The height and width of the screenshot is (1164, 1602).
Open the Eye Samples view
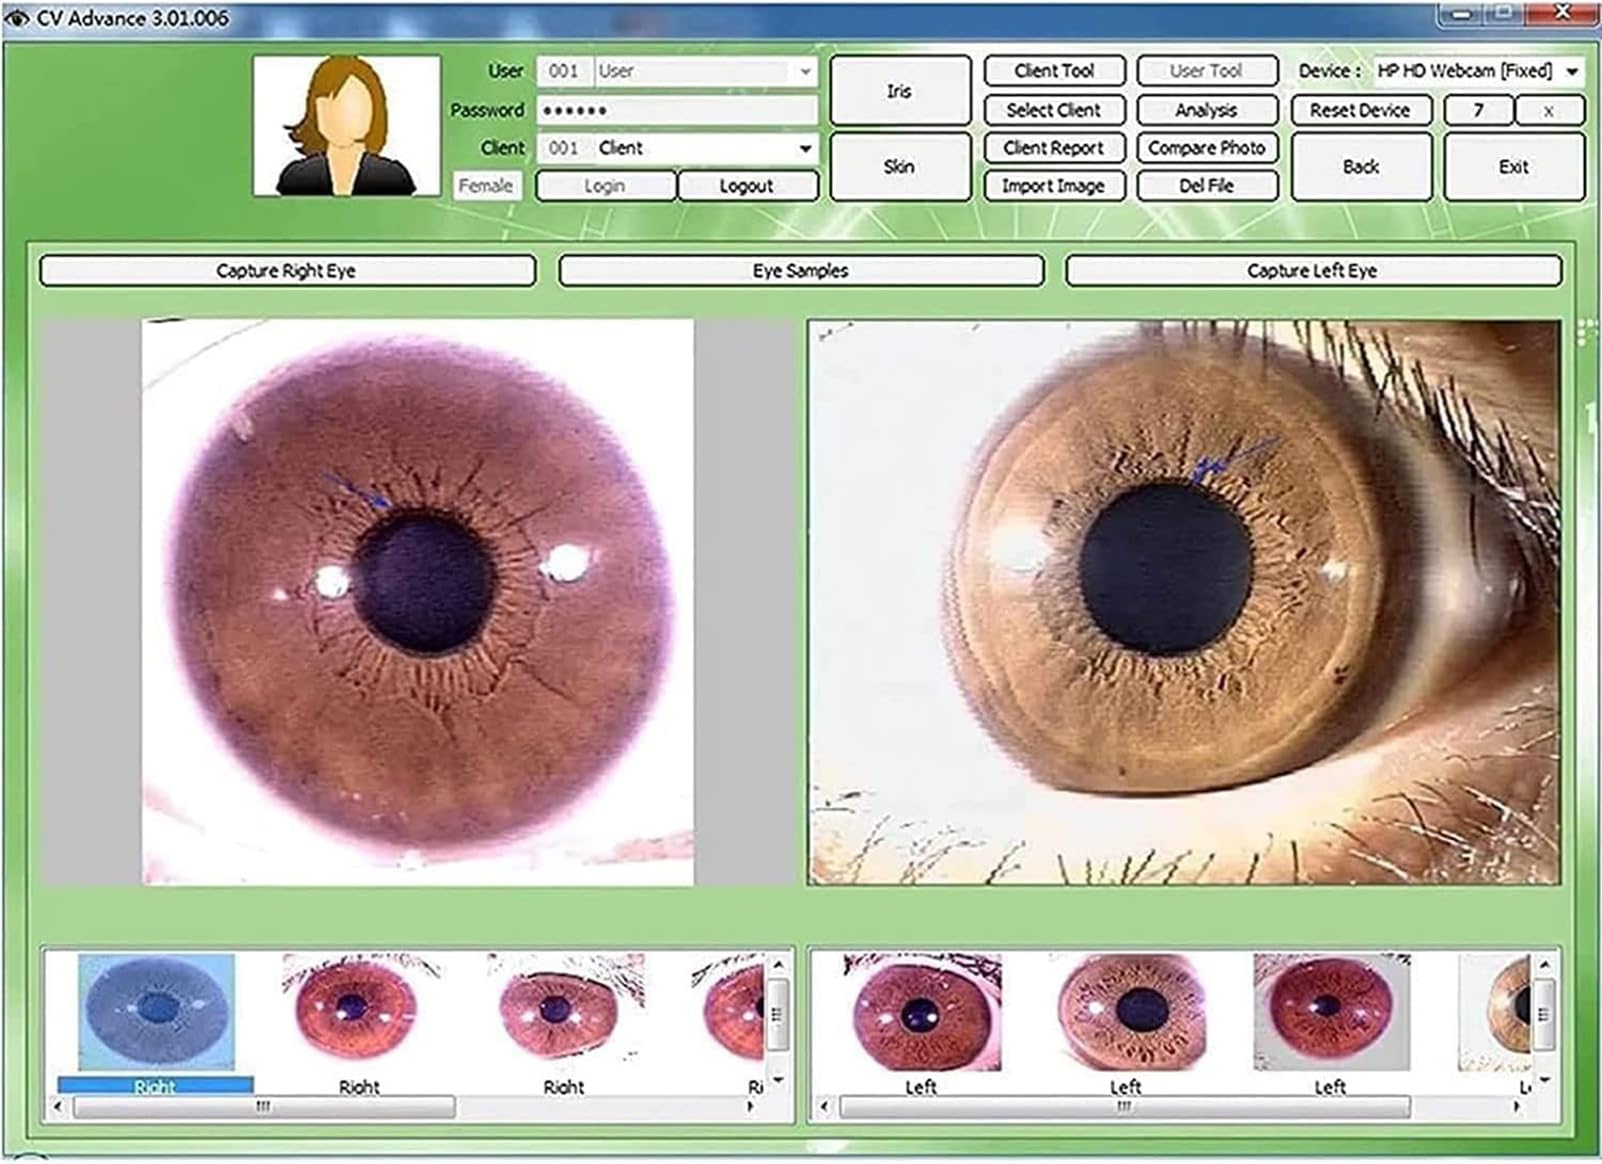pos(800,271)
